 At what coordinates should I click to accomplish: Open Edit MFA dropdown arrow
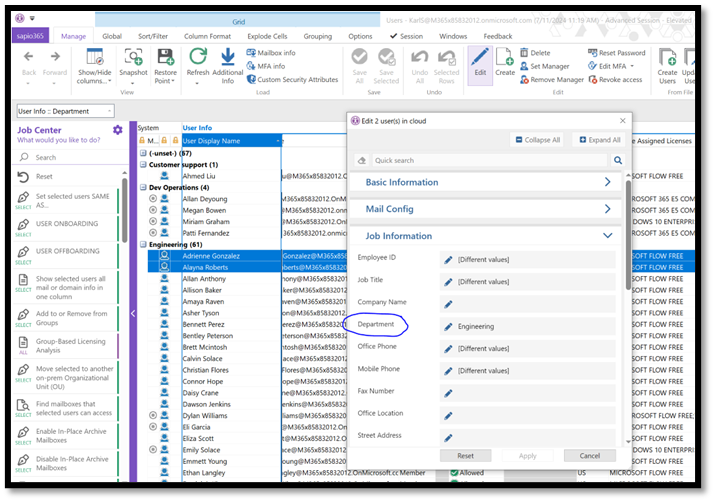[x=632, y=66]
